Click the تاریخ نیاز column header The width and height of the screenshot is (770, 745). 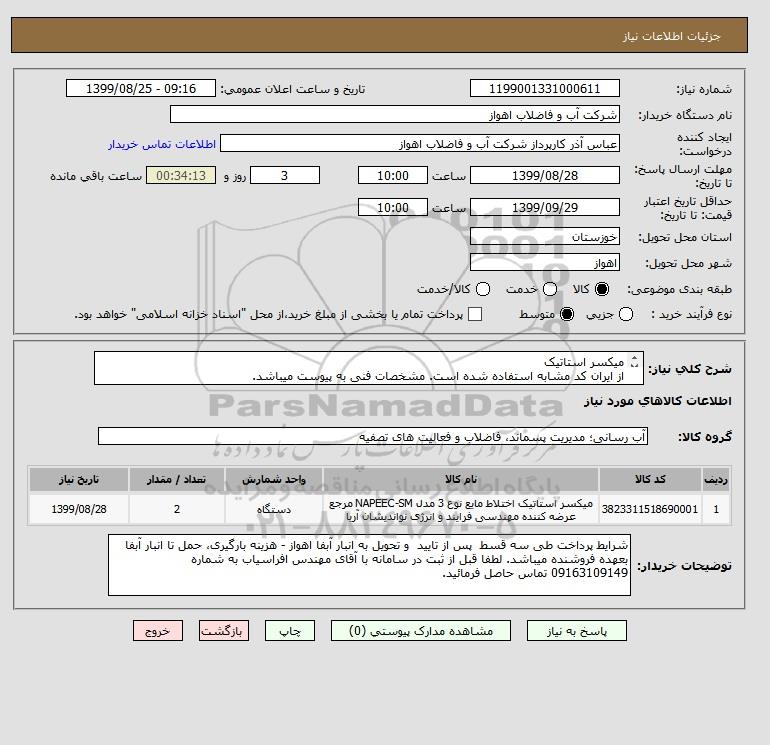[x=79, y=479]
